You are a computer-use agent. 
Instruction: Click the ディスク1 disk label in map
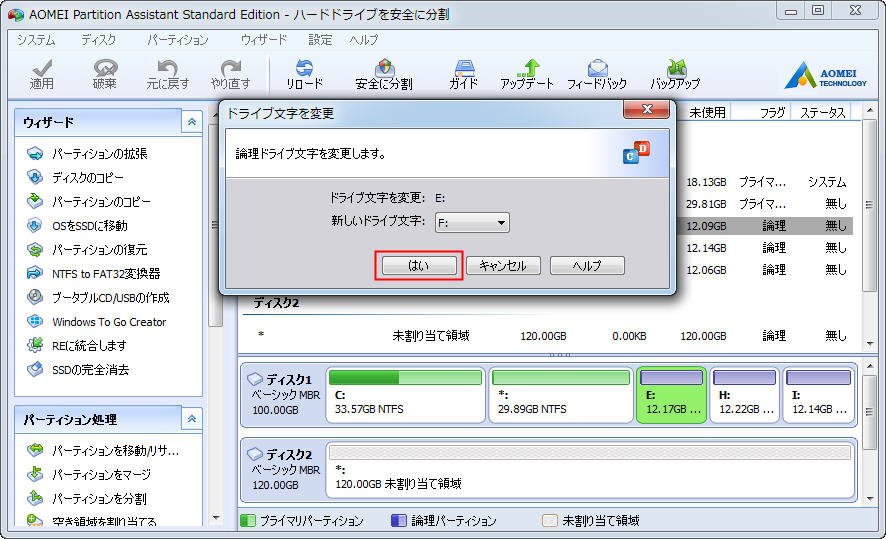[282, 394]
